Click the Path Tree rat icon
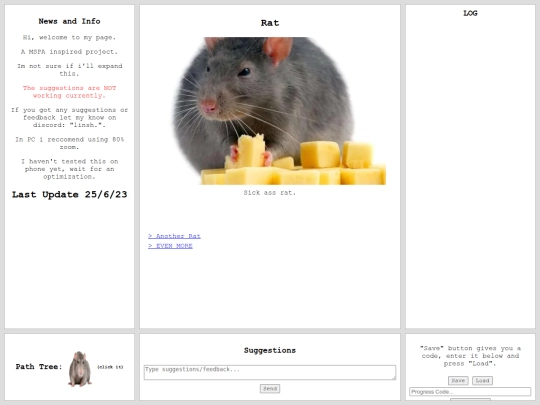 tap(80, 369)
